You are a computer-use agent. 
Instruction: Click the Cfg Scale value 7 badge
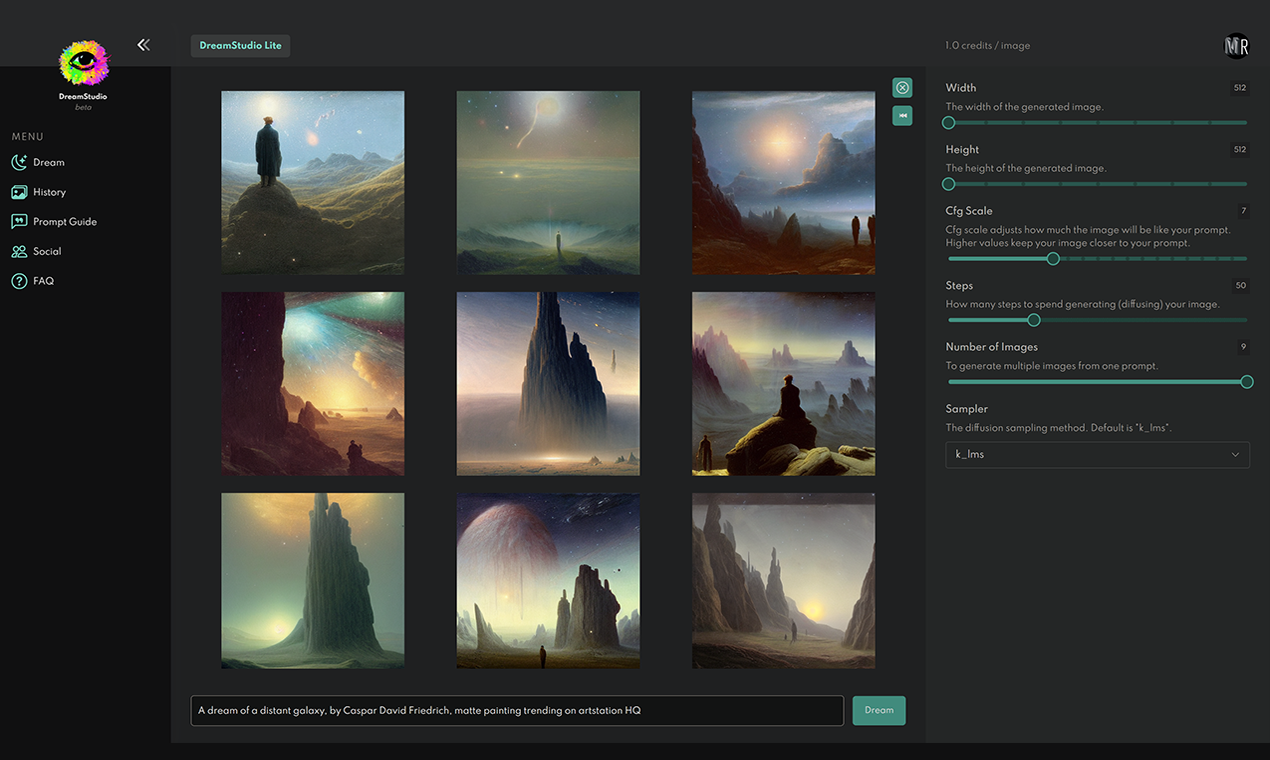coord(1243,211)
